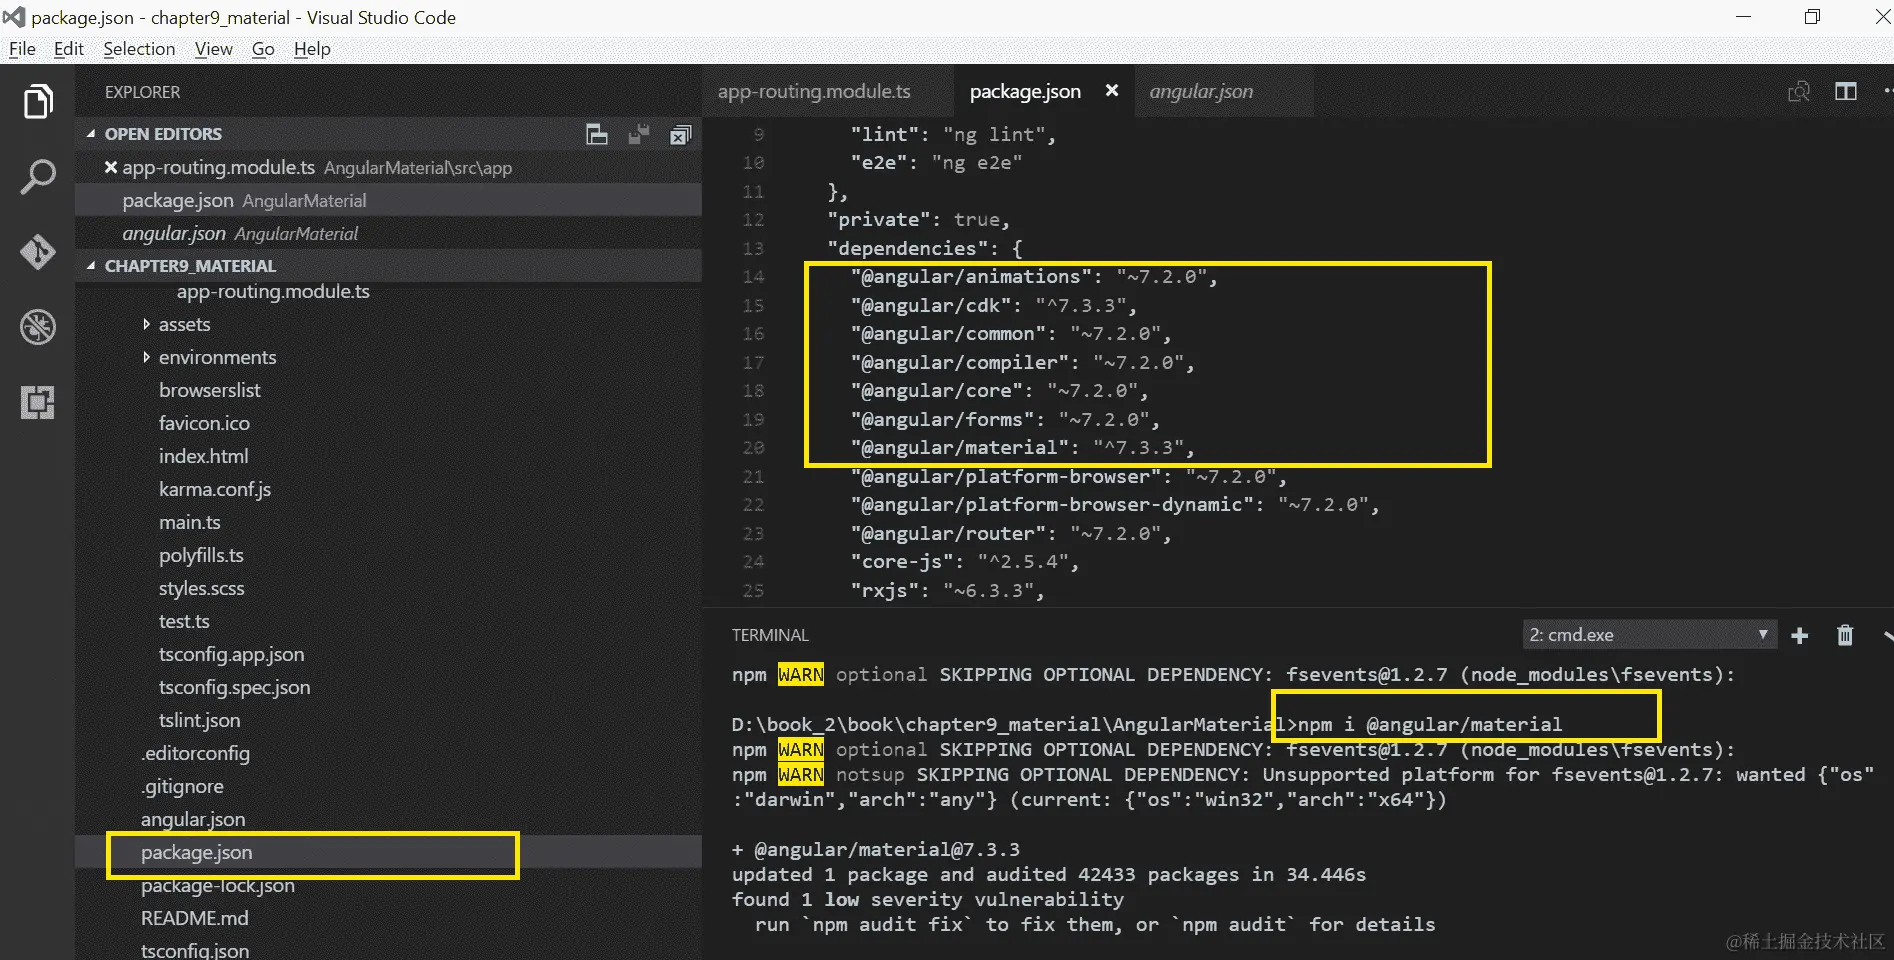Open the Debug view in activity bar
The height and width of the screenshot is (960, 1894).
coord(38,327)
